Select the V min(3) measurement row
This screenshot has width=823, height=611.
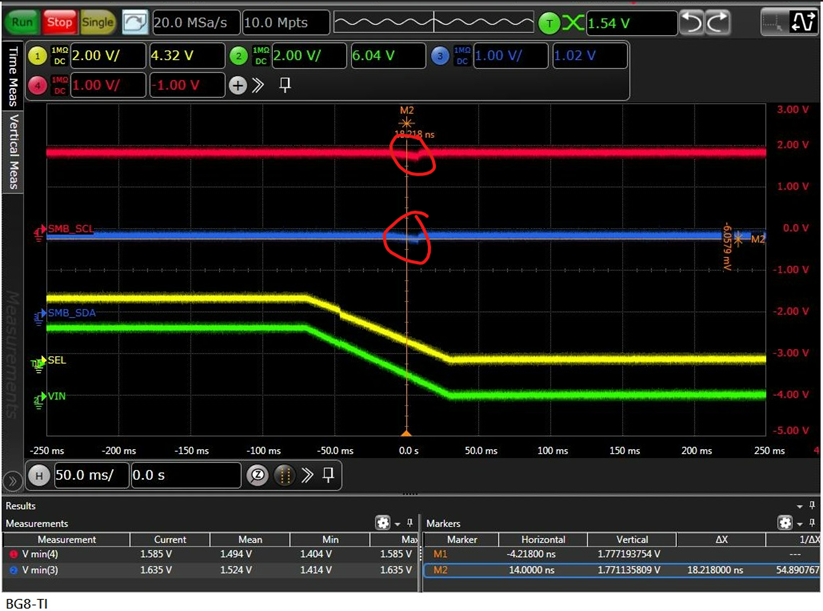tap(211, 570)
